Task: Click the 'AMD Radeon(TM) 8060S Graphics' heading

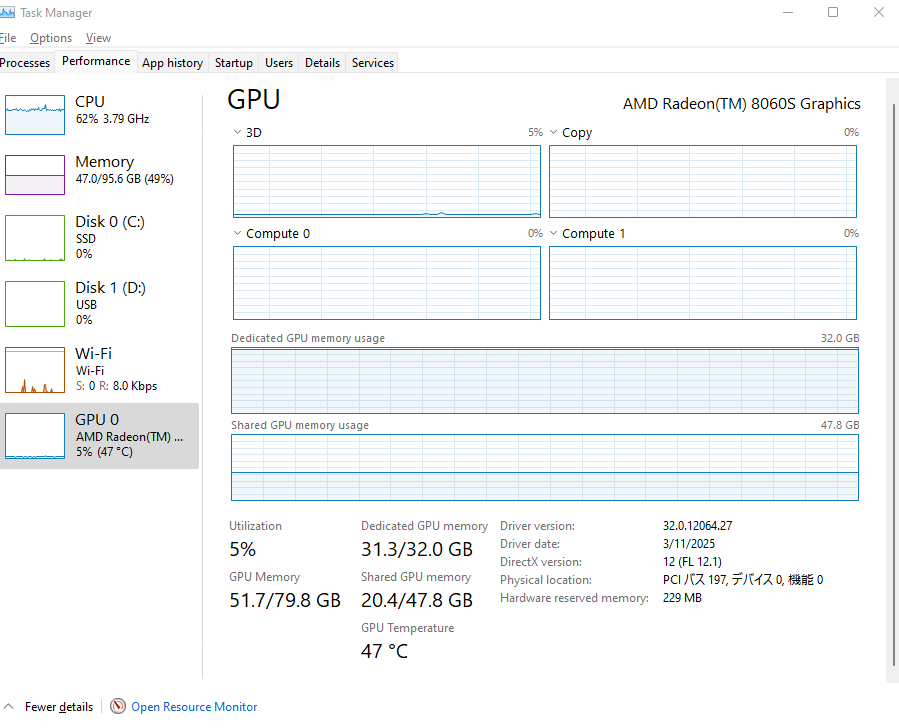Action: (x=742, y=104)
